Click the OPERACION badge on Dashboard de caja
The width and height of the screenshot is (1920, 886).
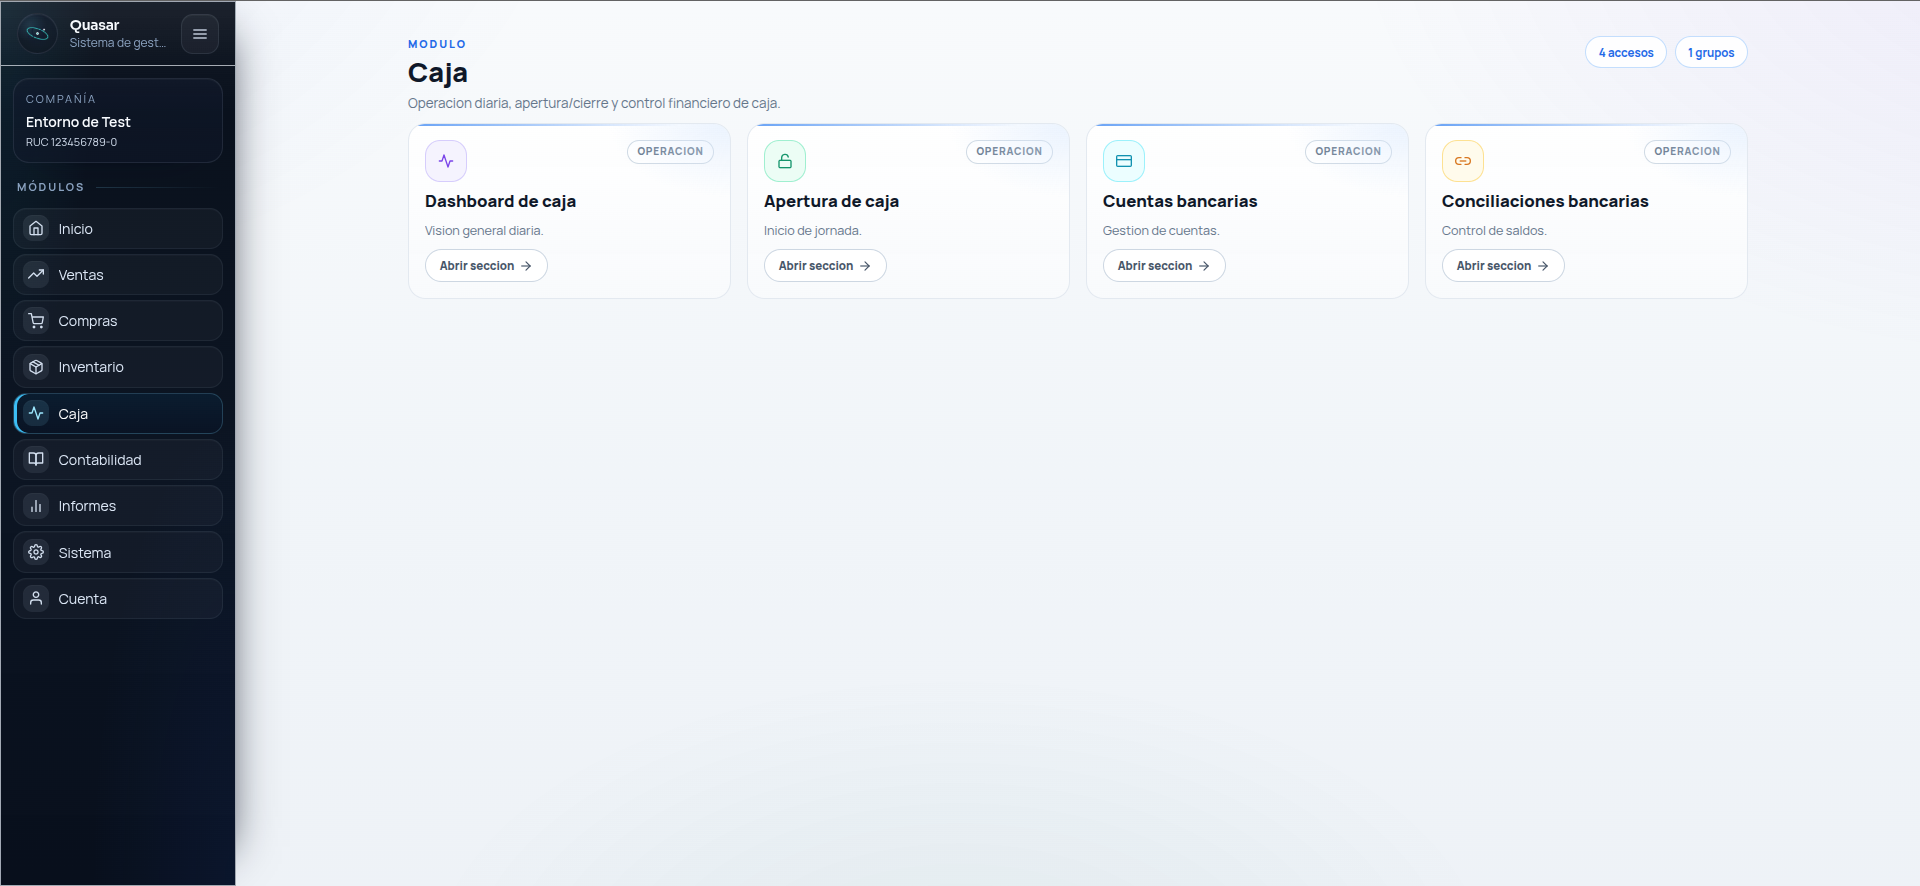[670, 152]
